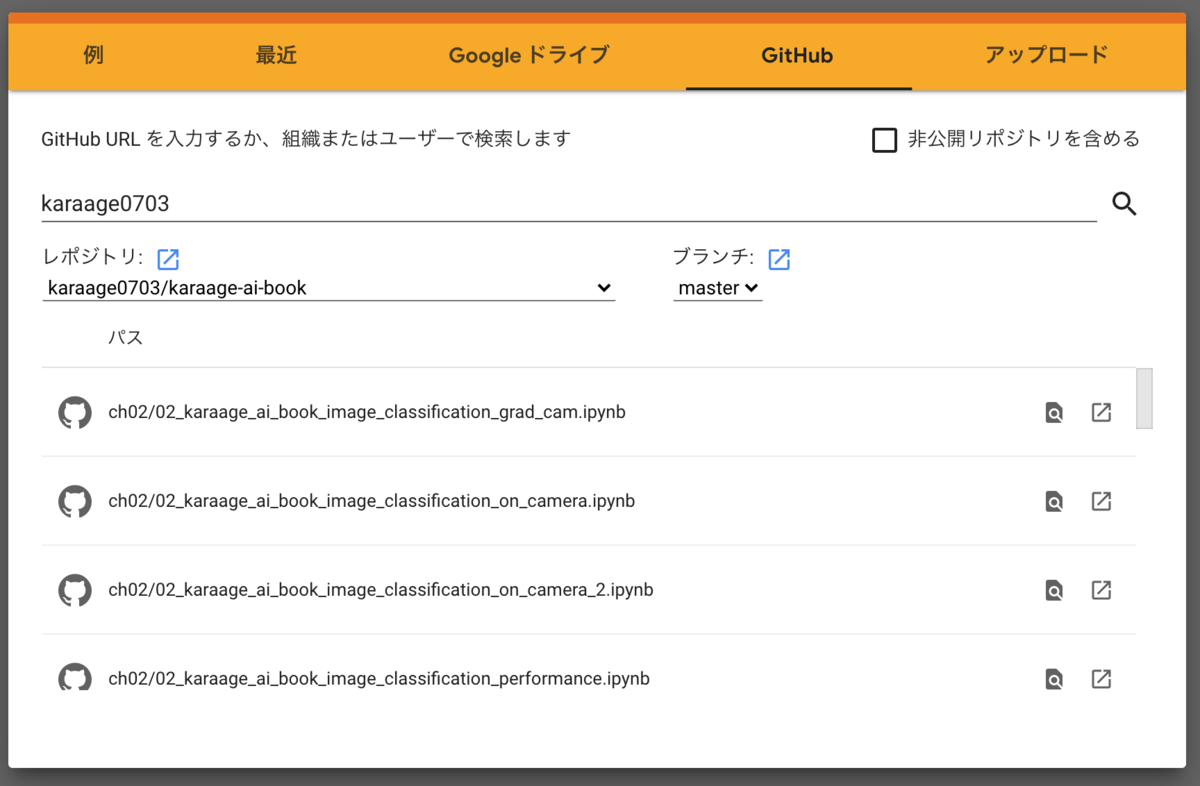Open performance.ipynb in new tab icon
This screenshot has width=1200, height=786.
[1101, 679]
